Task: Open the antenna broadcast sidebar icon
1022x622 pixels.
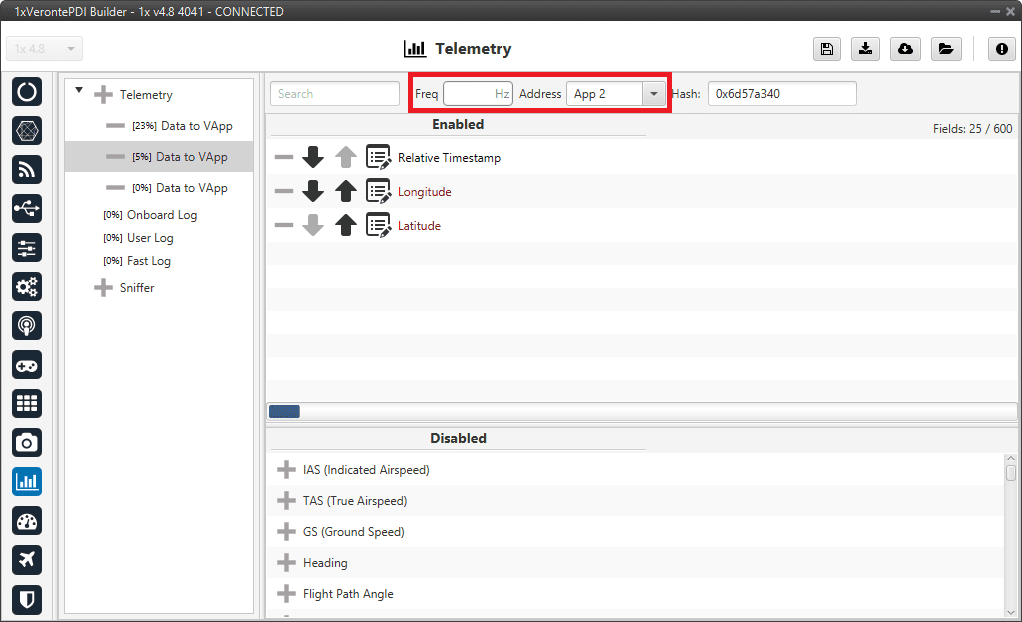Action: (27, 325)
